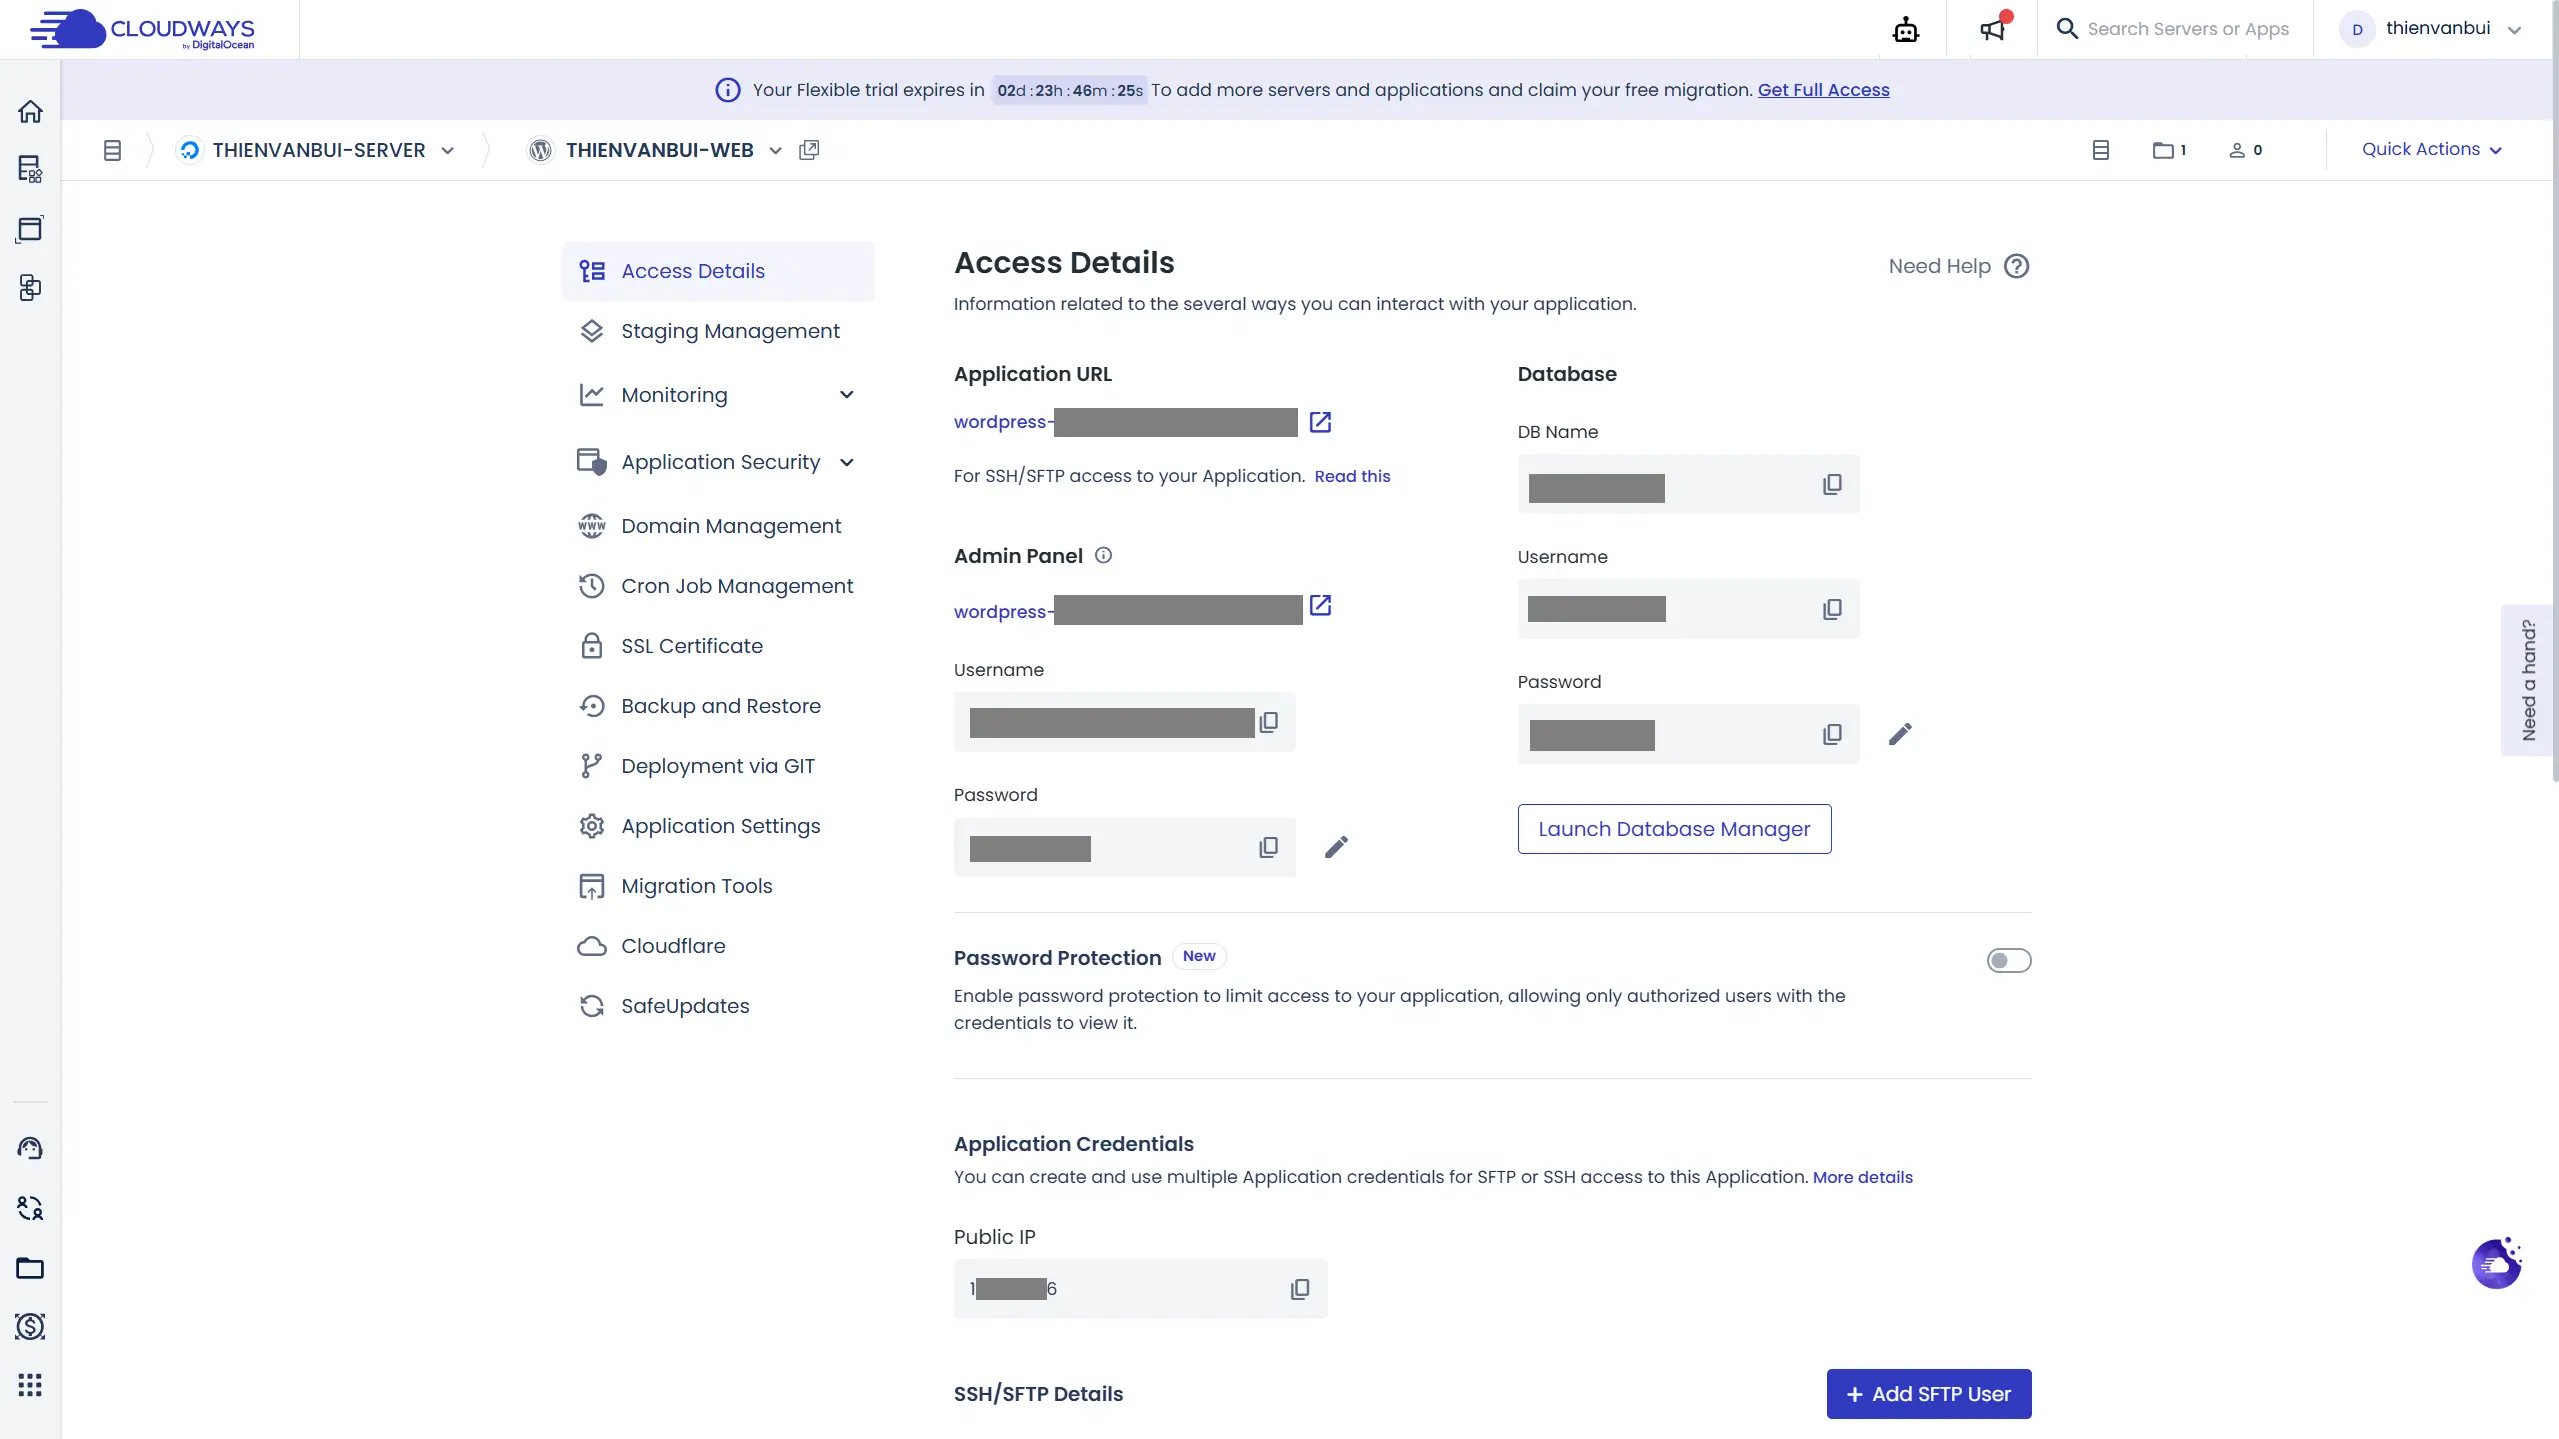2559x1439 pixels.
Task: Click the servers list icon in breadcrumb
Action: [x=112, y=150]
